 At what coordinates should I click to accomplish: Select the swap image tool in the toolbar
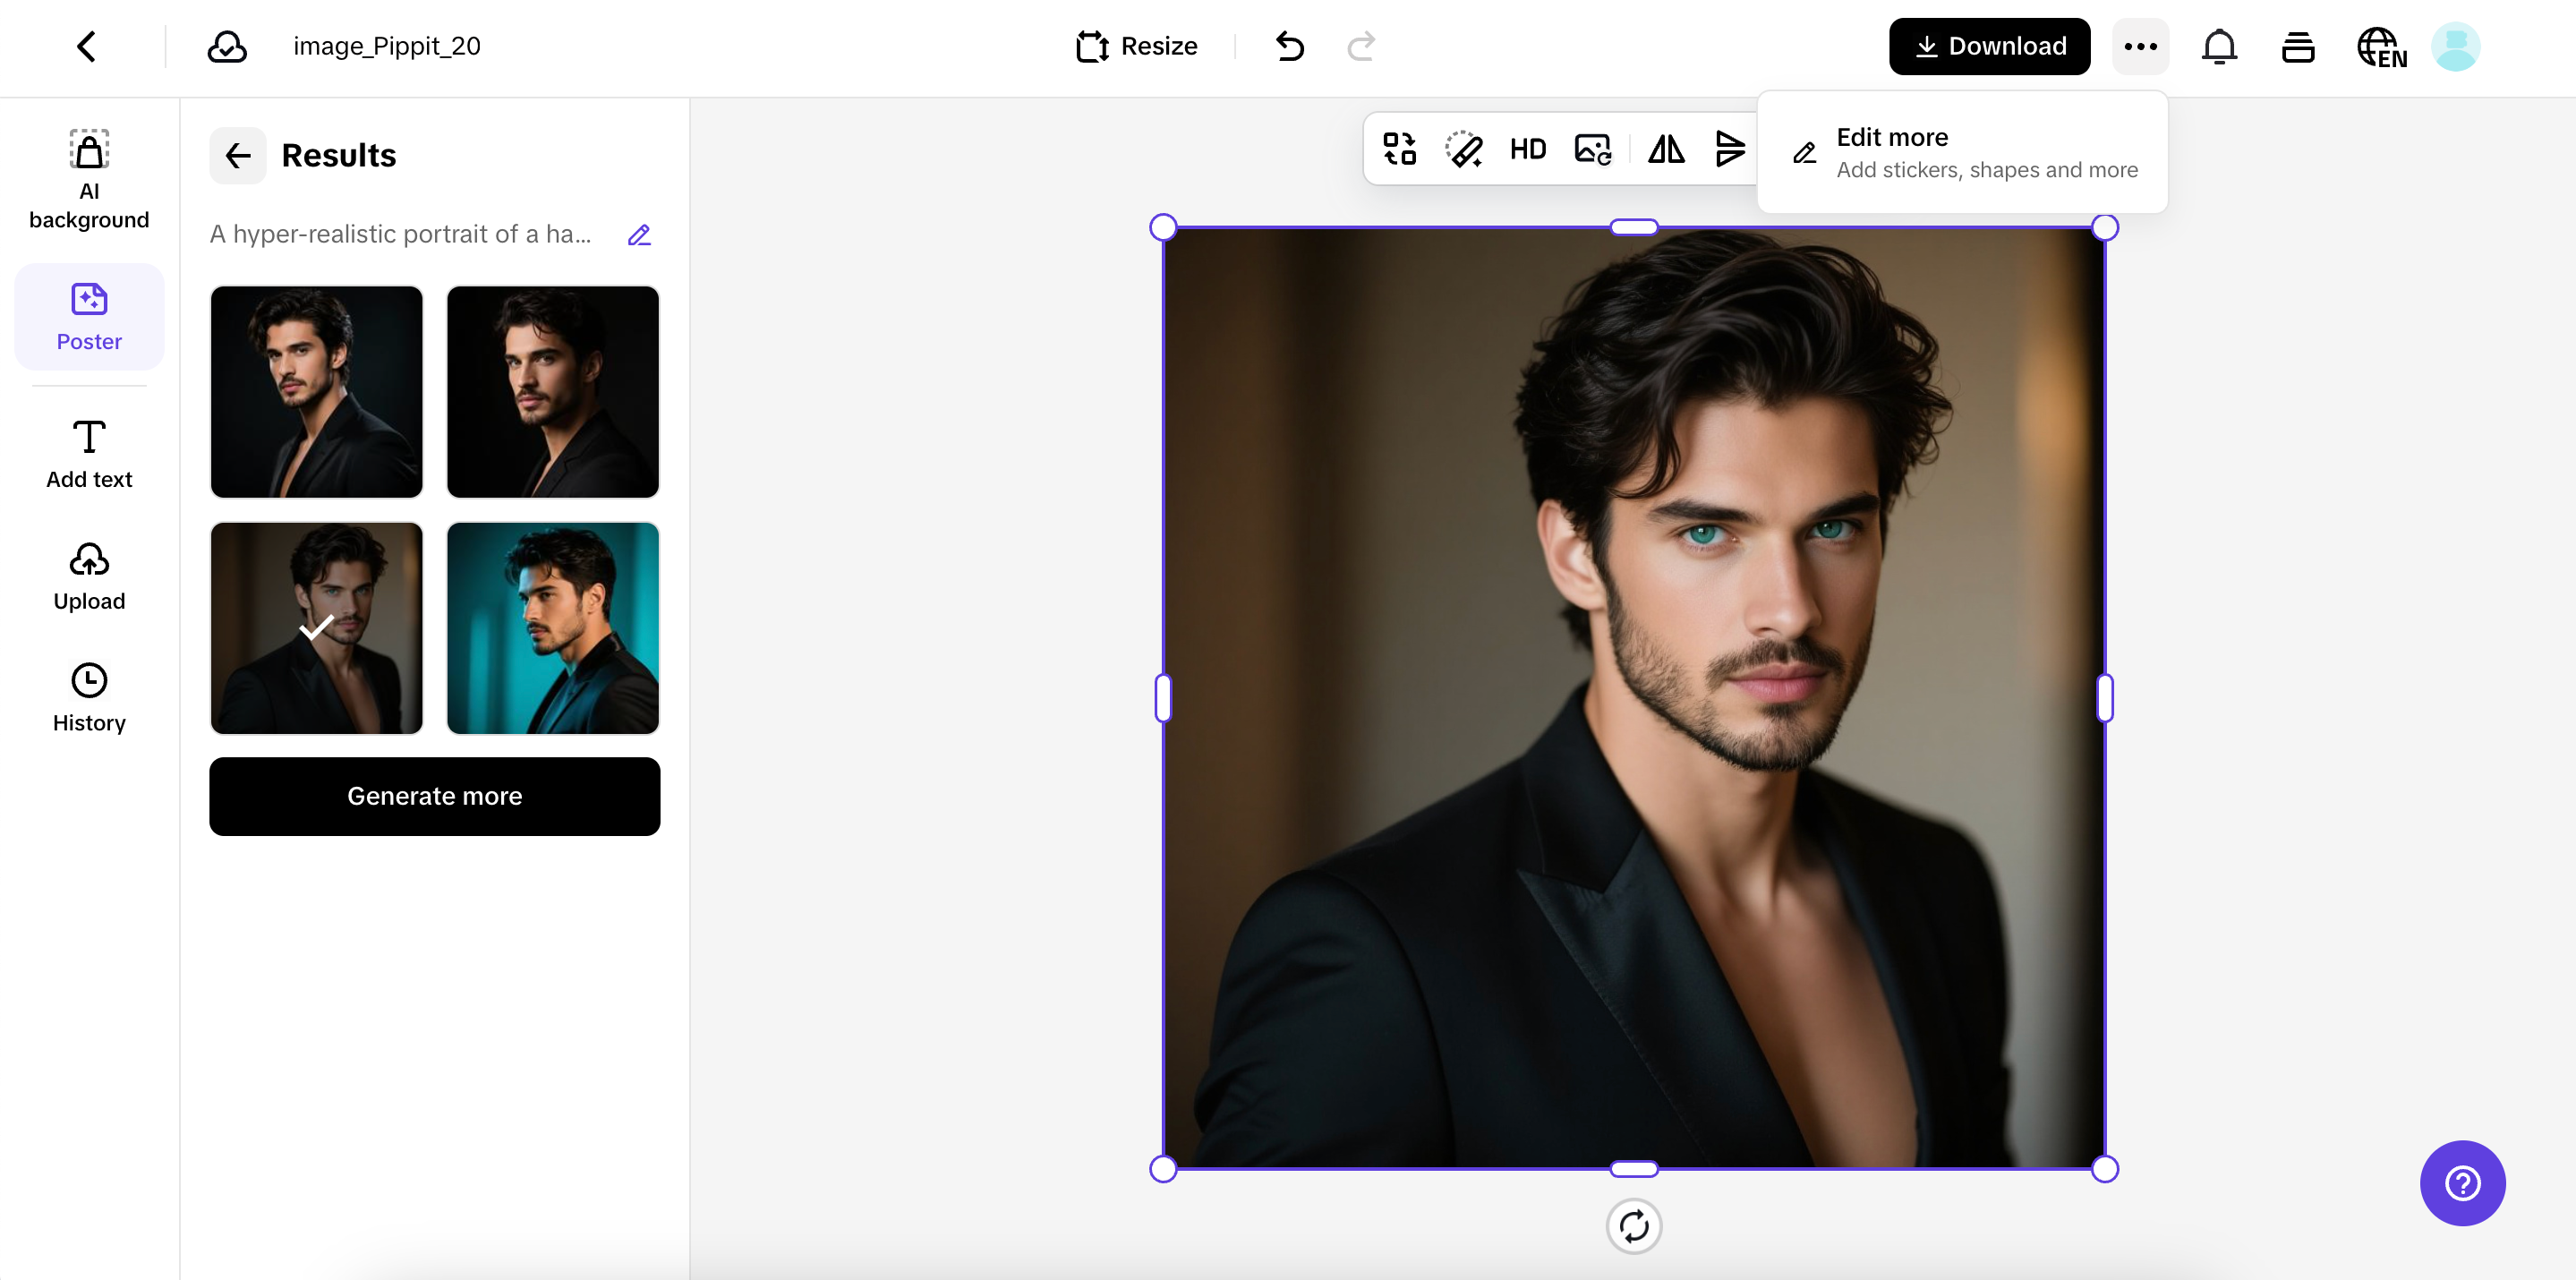[x=1398, y=148]
